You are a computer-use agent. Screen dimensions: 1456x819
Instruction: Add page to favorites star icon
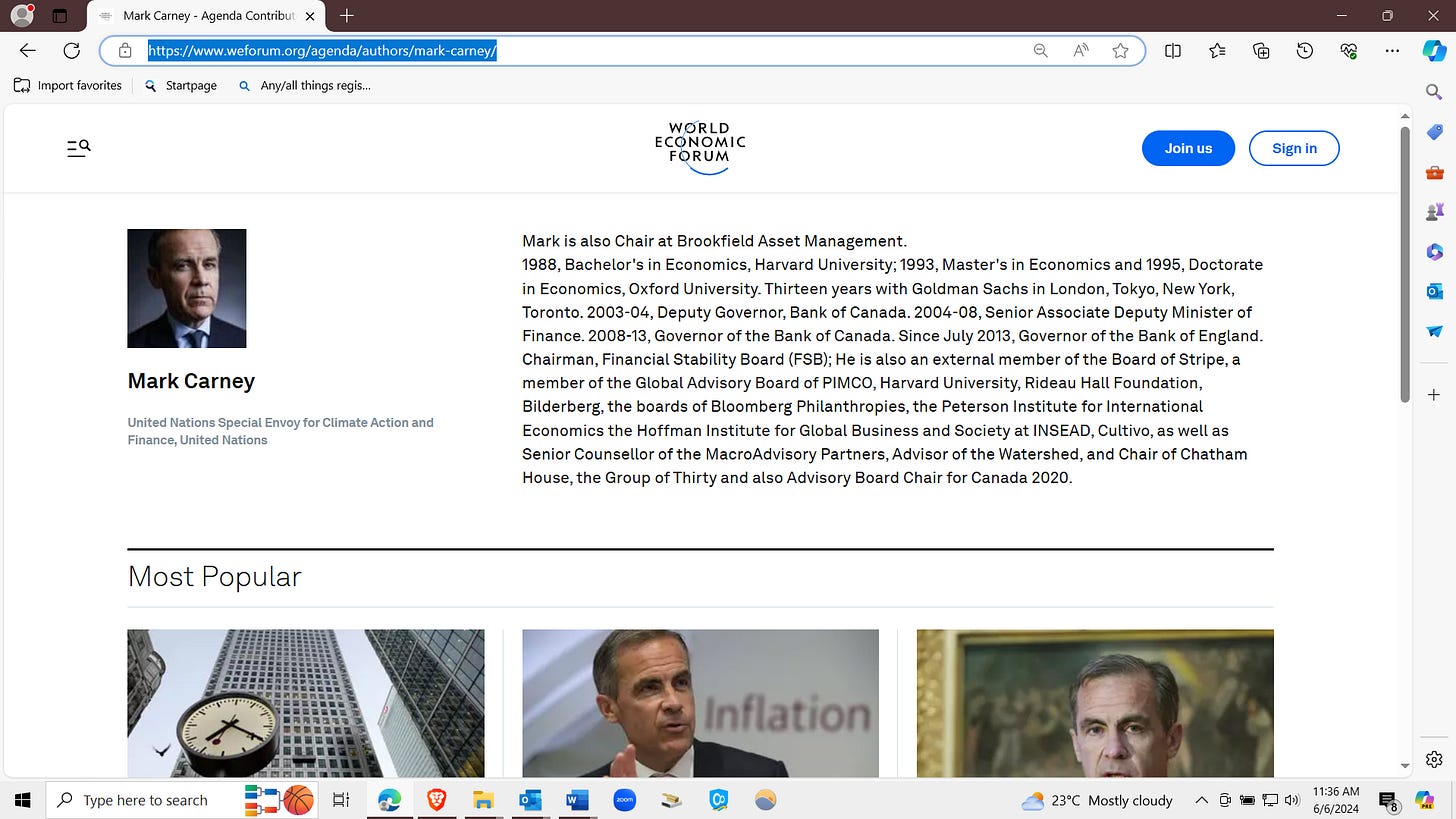point(1120,50)
